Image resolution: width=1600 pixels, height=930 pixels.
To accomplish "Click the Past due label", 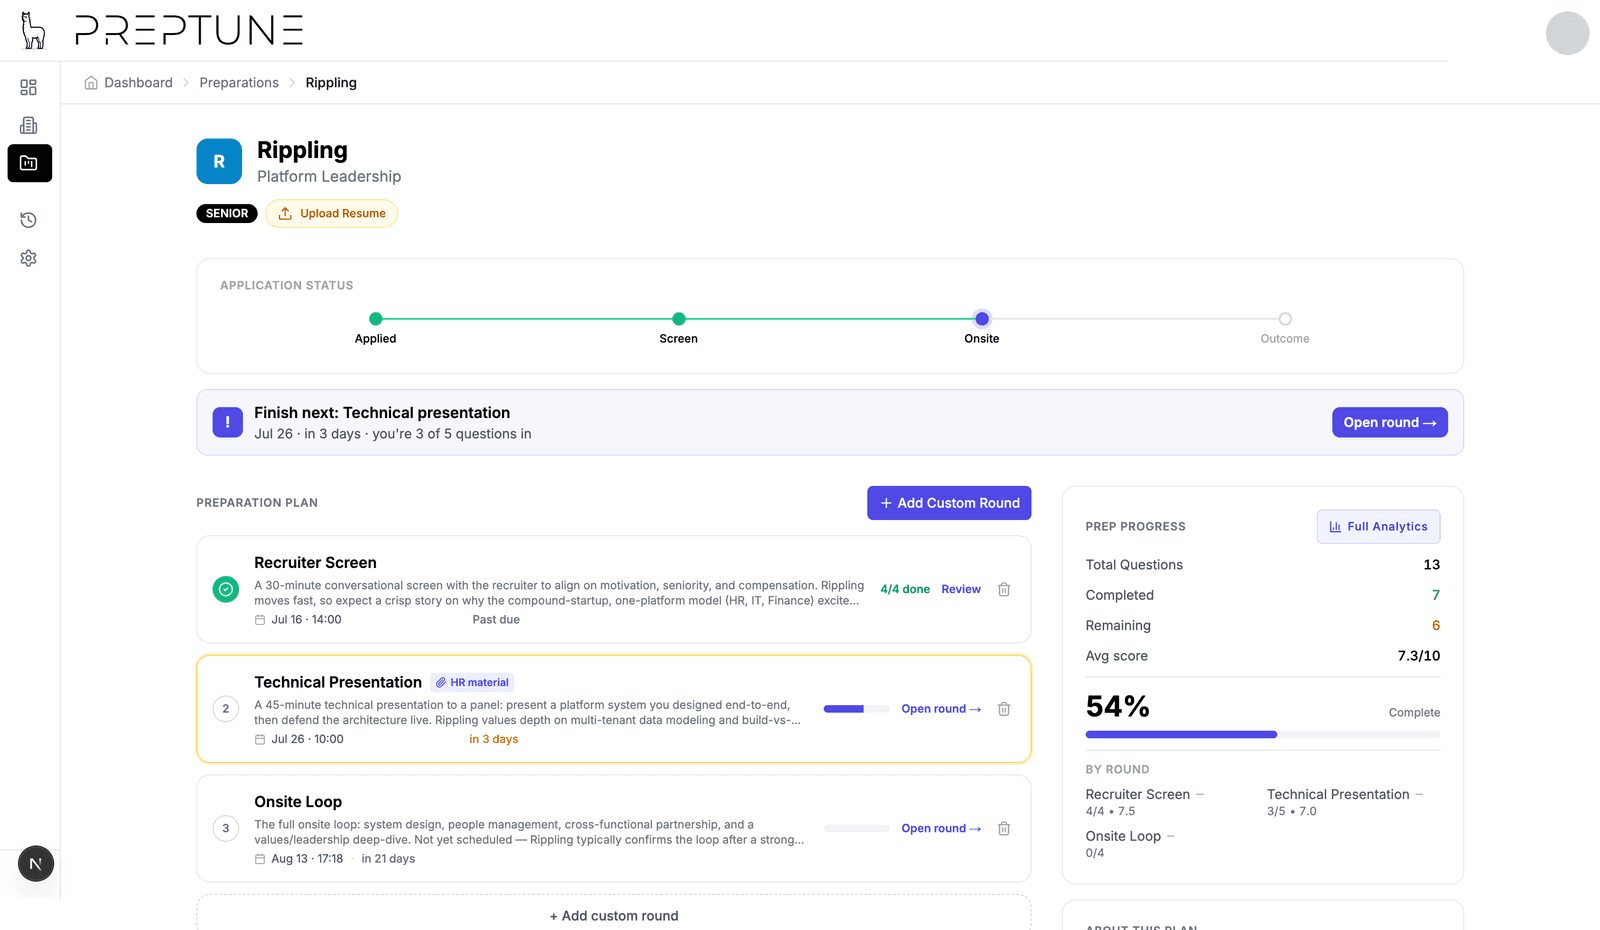I will coord(496,620).
